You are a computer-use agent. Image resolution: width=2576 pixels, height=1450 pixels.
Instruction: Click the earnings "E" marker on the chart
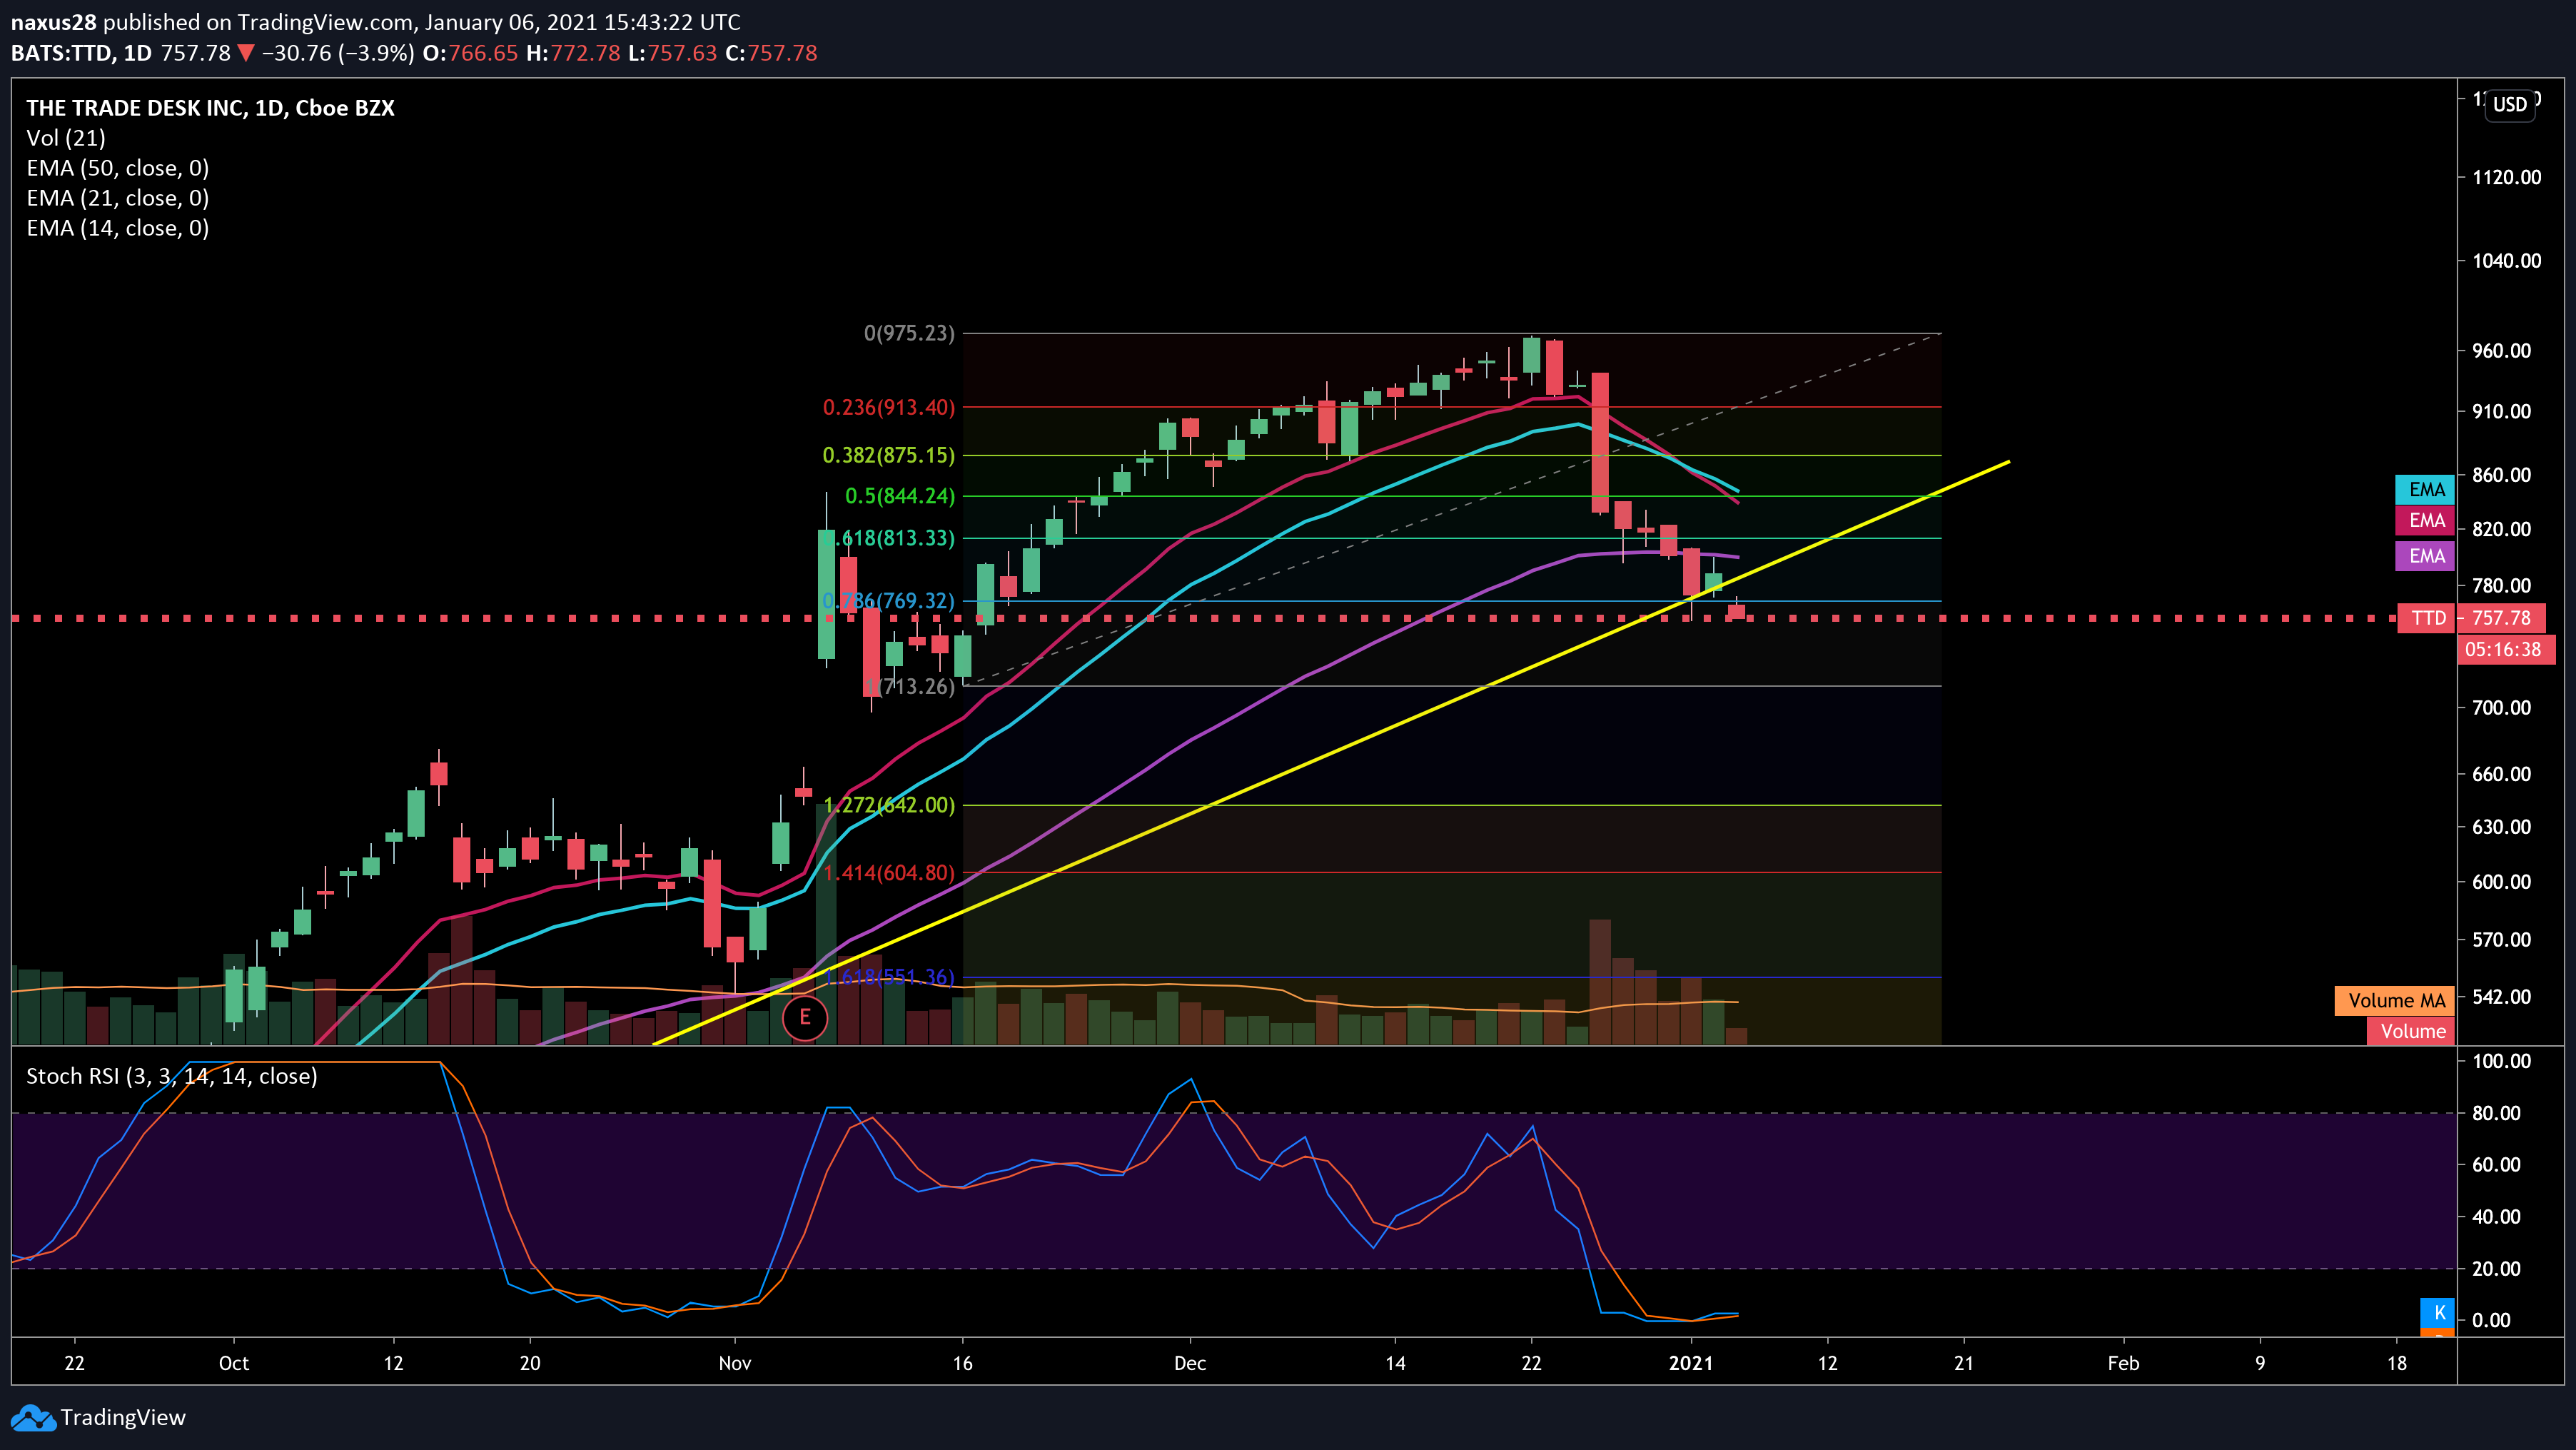click(x=805, y=1018)
